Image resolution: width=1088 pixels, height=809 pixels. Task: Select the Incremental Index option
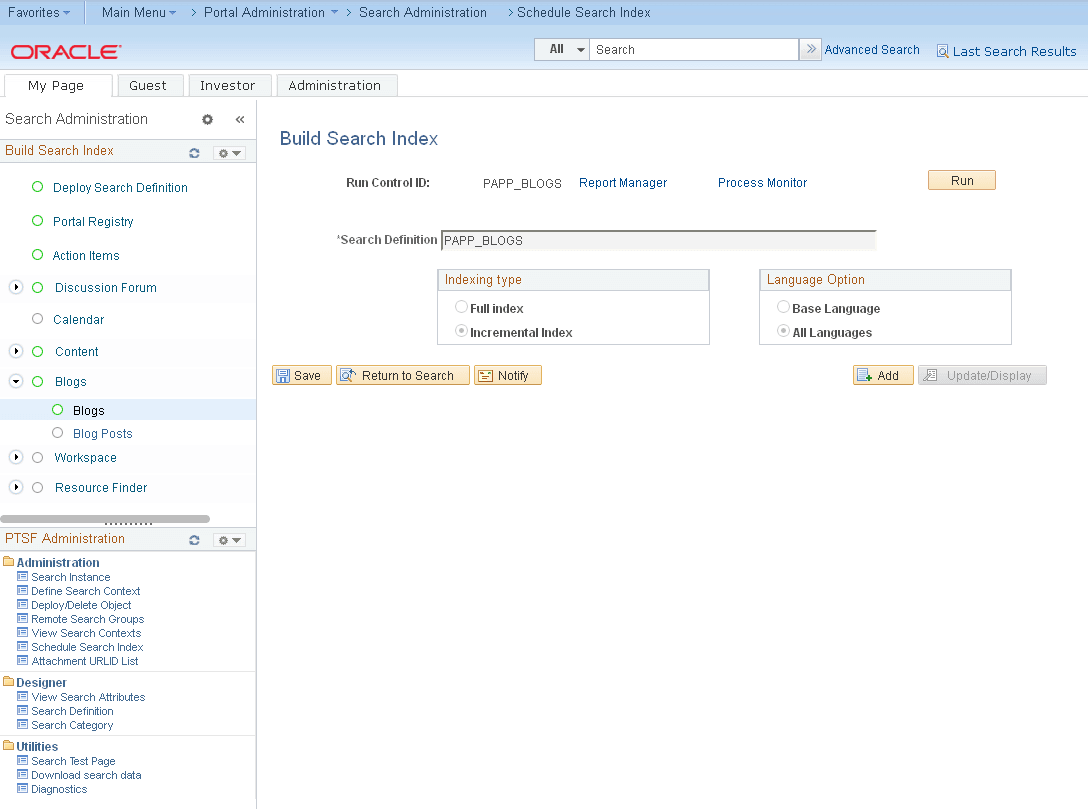point(460,331)
